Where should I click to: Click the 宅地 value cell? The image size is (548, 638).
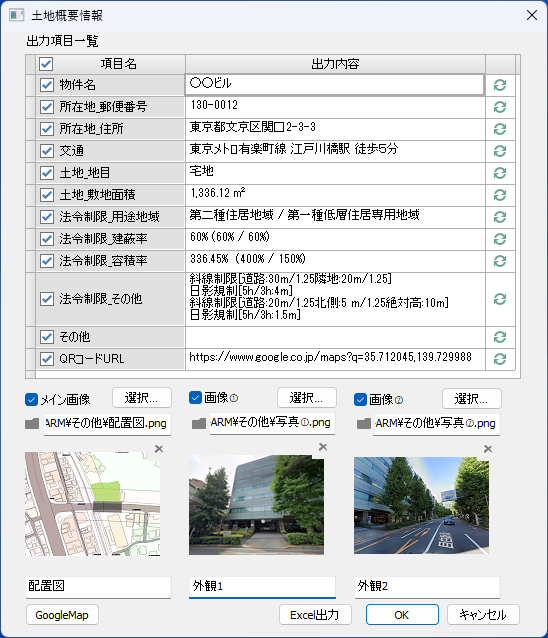pyautogui.click(x=335, y=173)
